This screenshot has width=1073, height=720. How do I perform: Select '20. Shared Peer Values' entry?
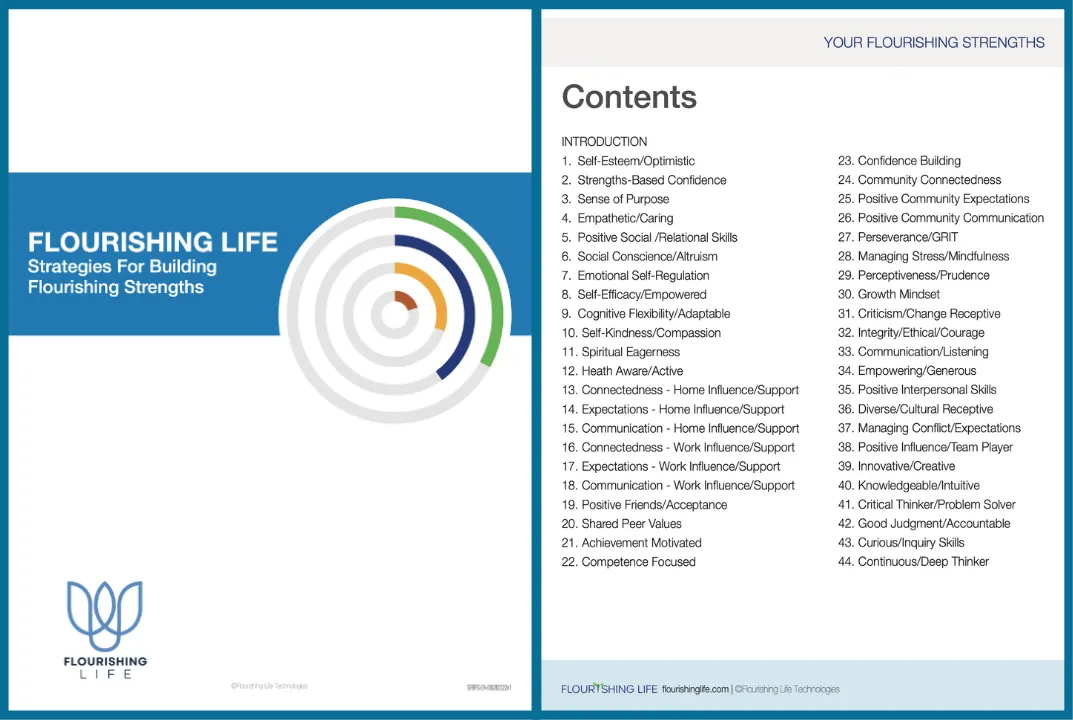click(x=621, y=524)
